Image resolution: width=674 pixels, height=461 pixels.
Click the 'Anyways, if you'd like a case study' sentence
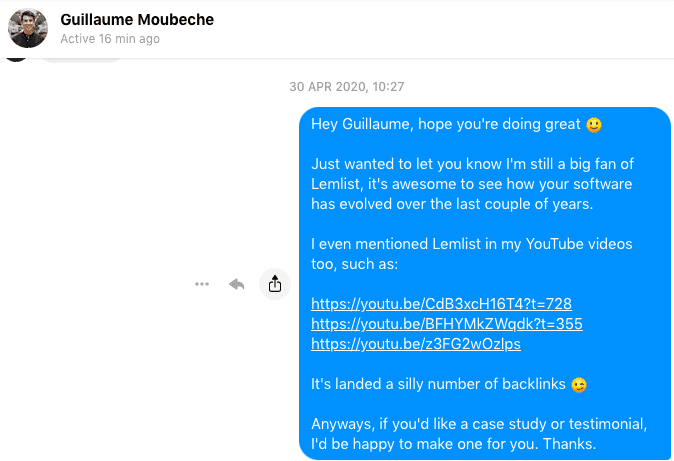pos(479,434)
